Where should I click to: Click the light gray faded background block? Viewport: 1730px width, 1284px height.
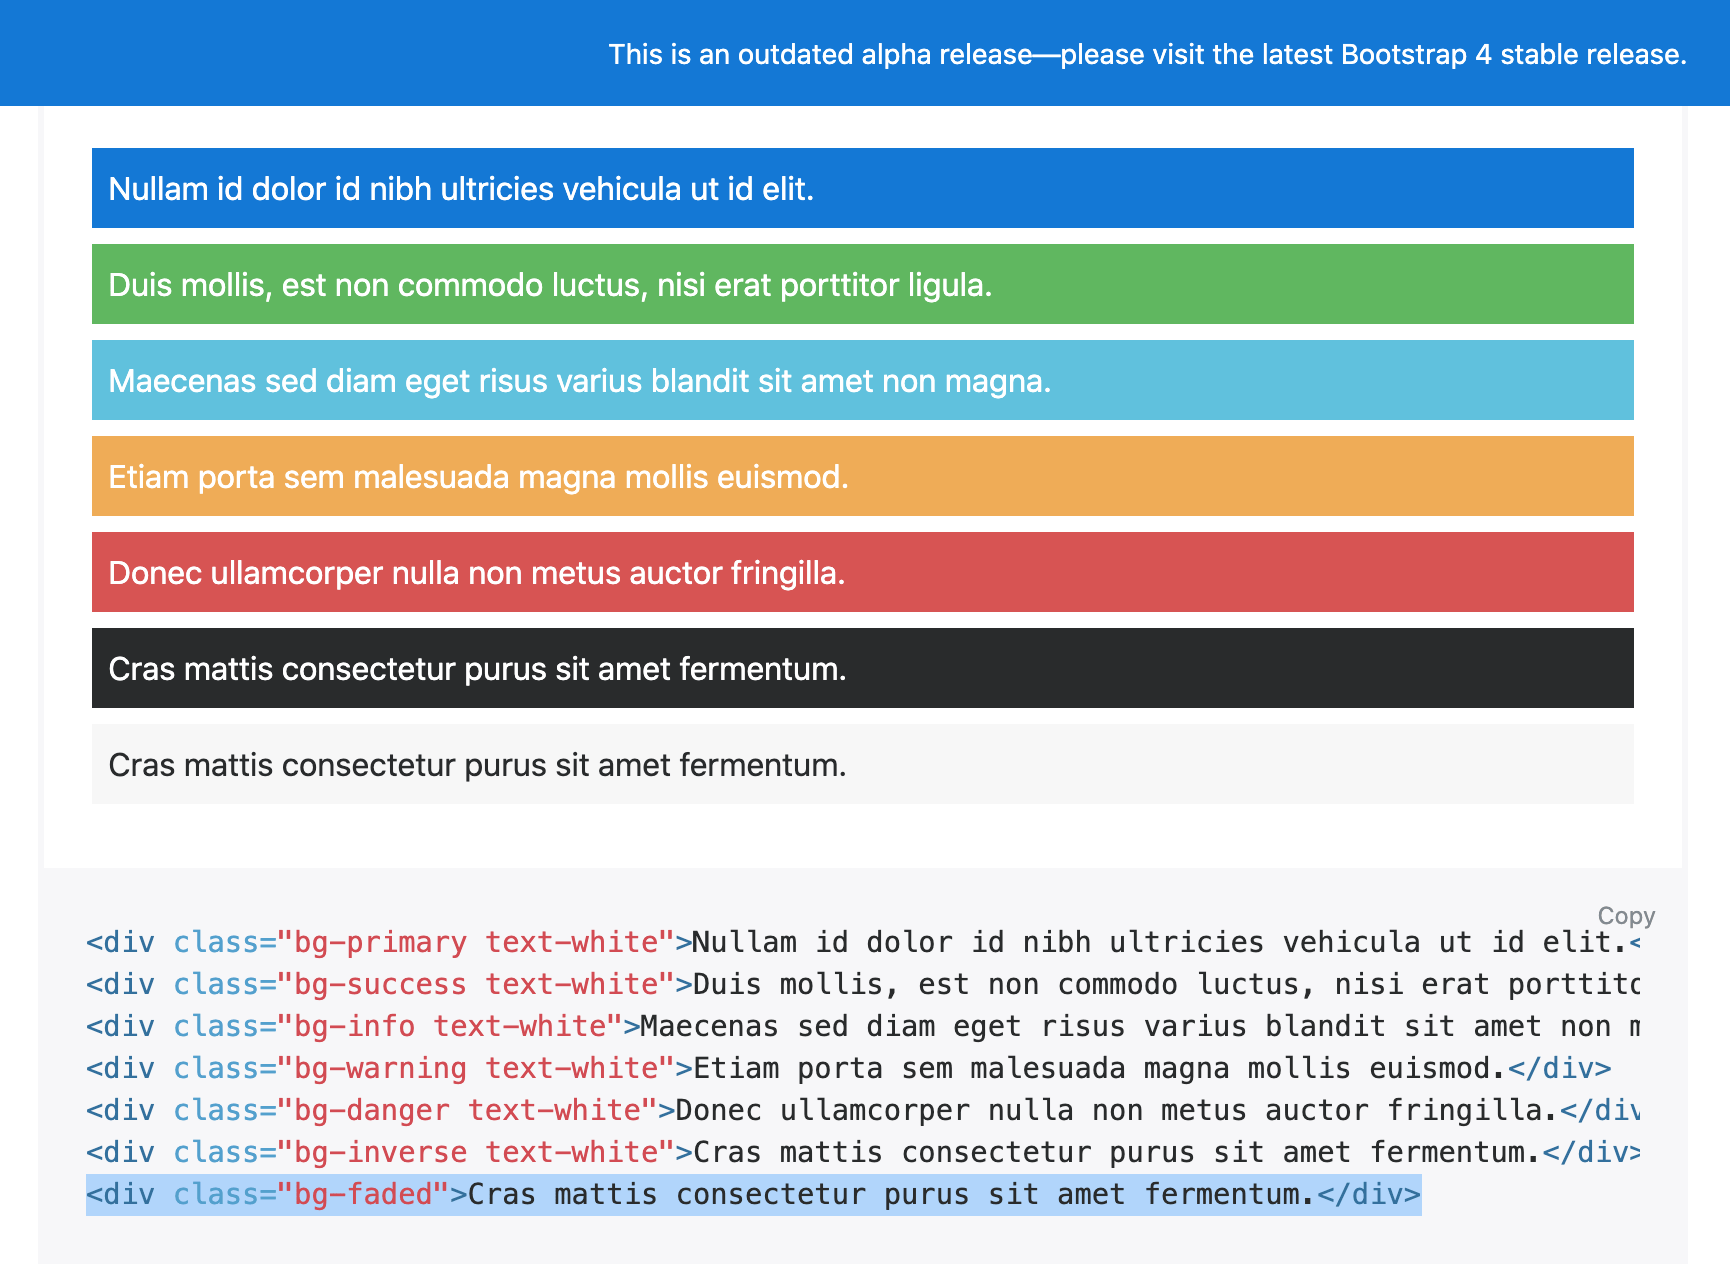[x=862, y=764]
